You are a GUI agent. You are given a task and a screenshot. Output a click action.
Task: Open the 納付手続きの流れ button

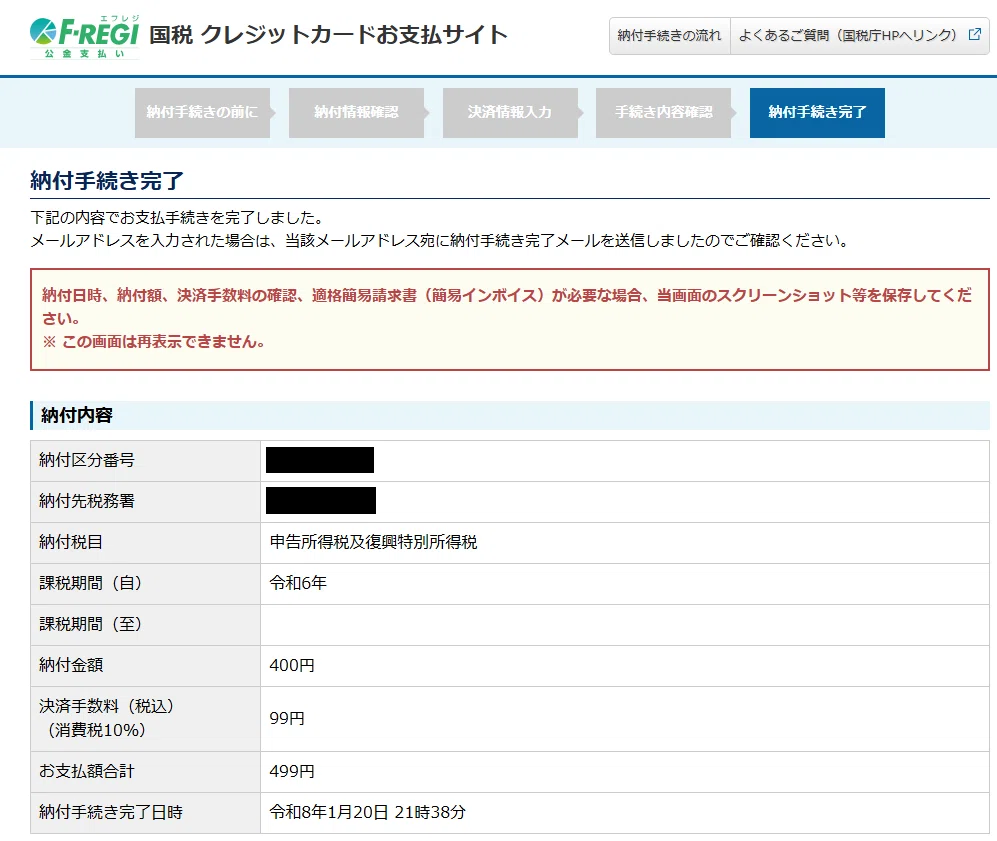(x=670, y=36)
